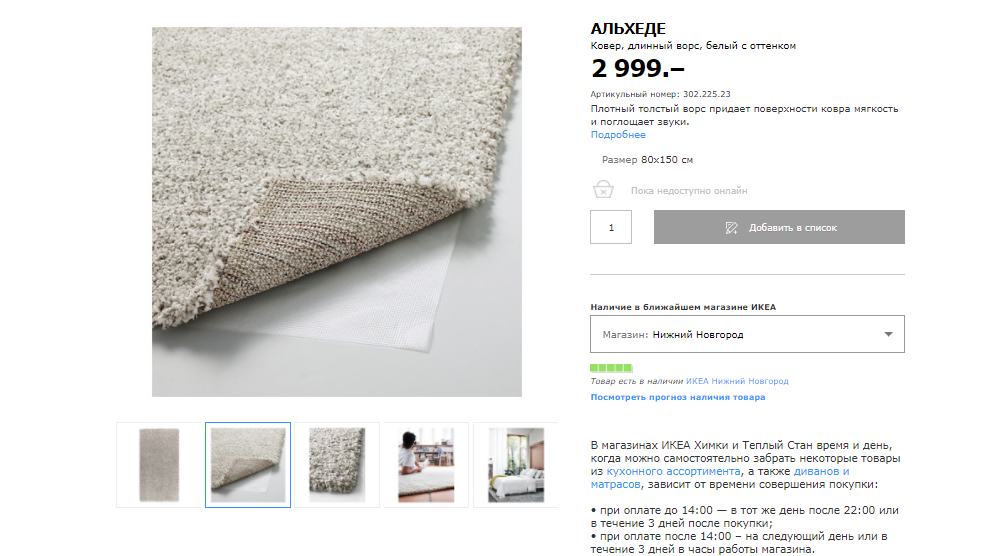Image resolution: width=1008 pixels, height=556 pixels.
Task: Select the folded corner rug thumbnail
Action: tap(248, 465)
